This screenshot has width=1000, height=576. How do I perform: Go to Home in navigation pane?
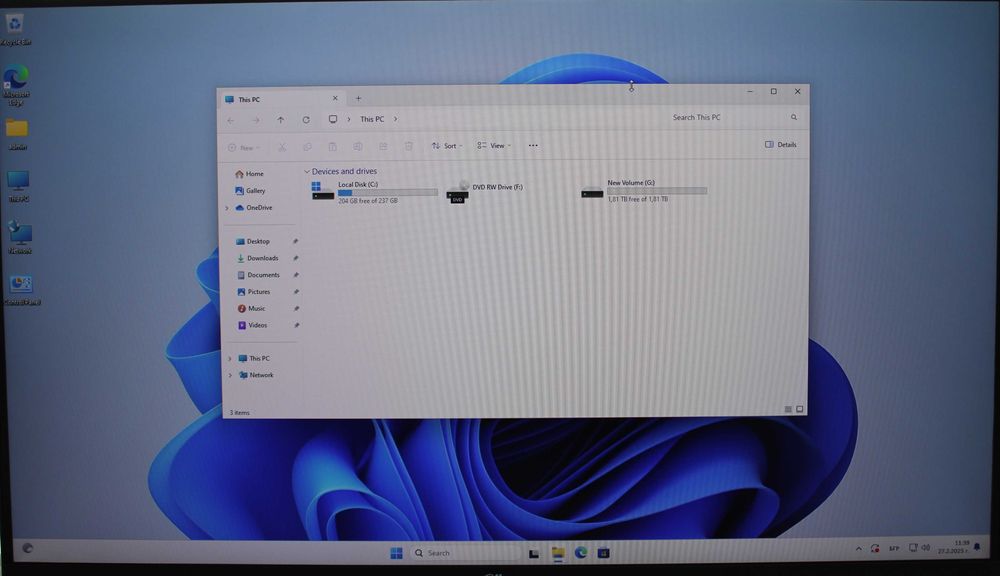point(249,174)
